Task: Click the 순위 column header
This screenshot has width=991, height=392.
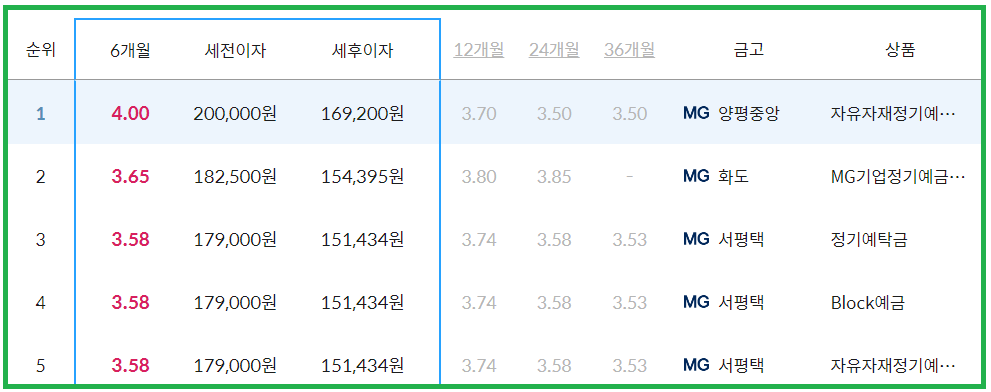Action: tap(40, 51)
